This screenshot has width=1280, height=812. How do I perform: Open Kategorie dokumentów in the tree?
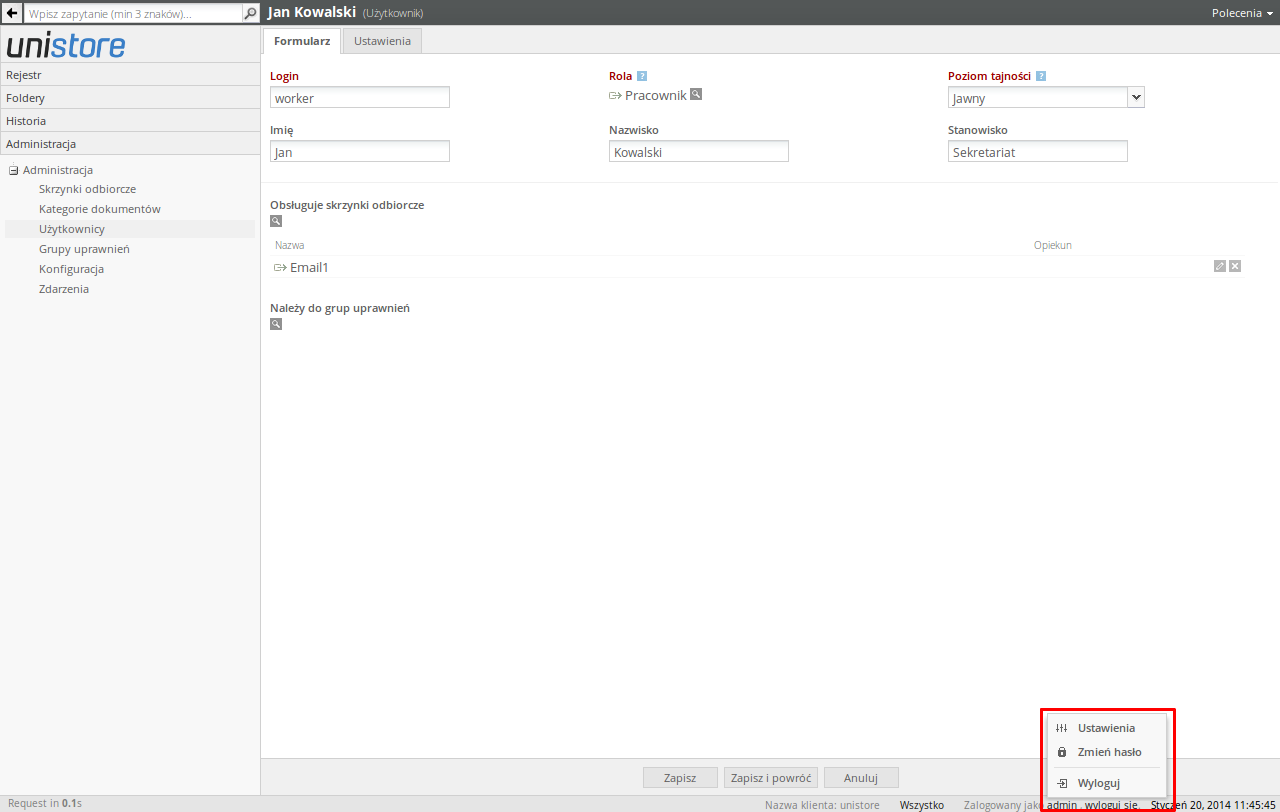pyautogui.click(x=100, y=209)
